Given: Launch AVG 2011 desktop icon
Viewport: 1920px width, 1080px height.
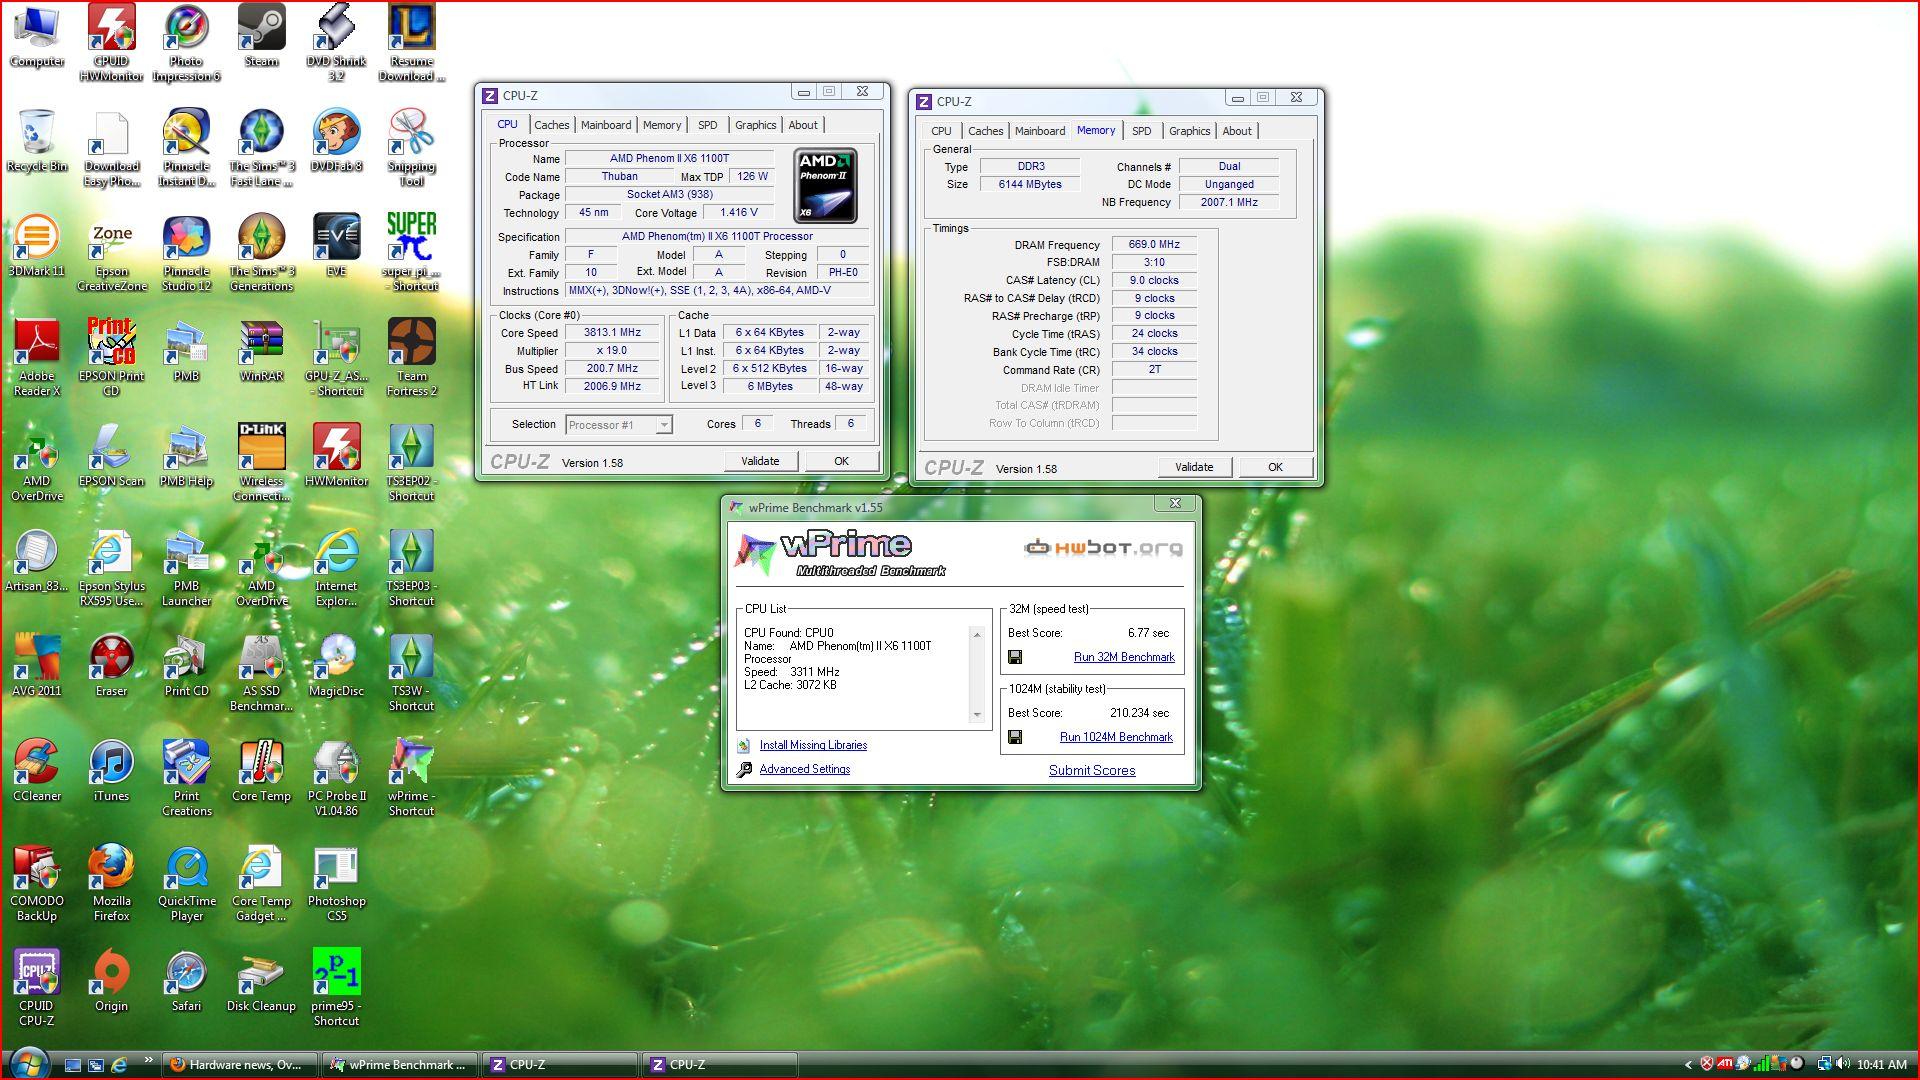Looking at the screenshot, I should (37, 666).
